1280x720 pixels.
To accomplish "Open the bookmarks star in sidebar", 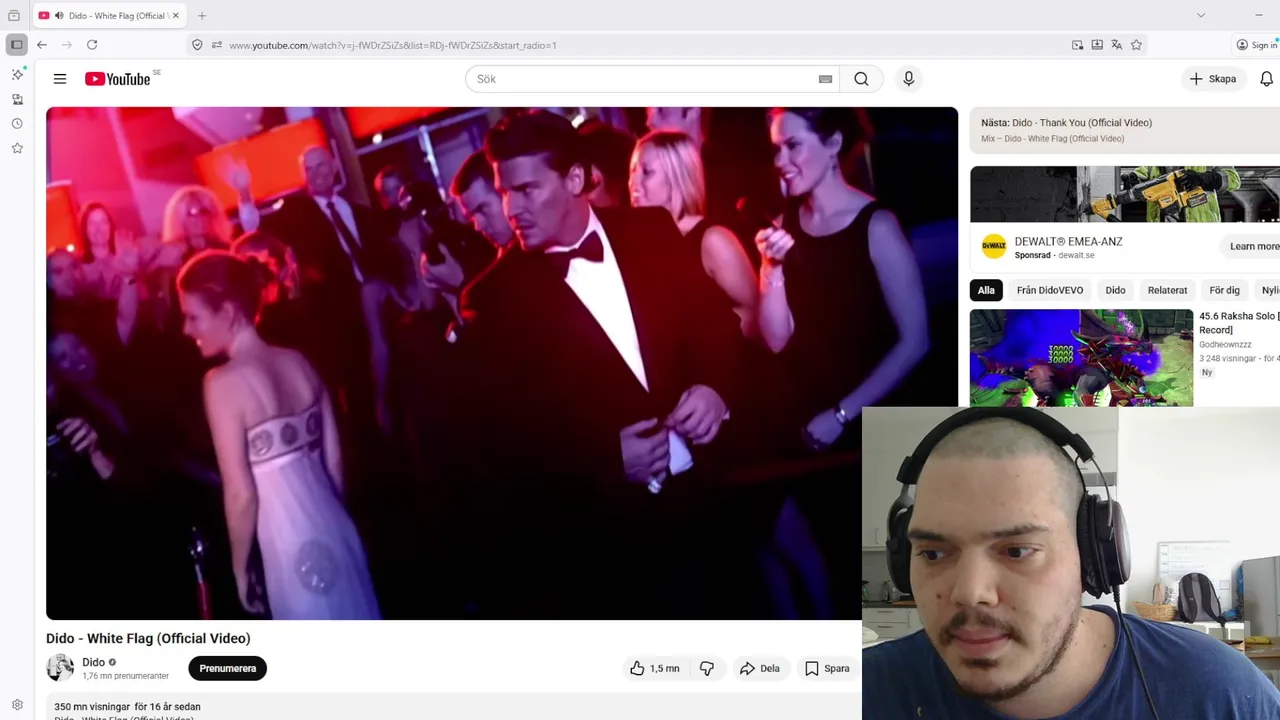I will tap(17, 148).
